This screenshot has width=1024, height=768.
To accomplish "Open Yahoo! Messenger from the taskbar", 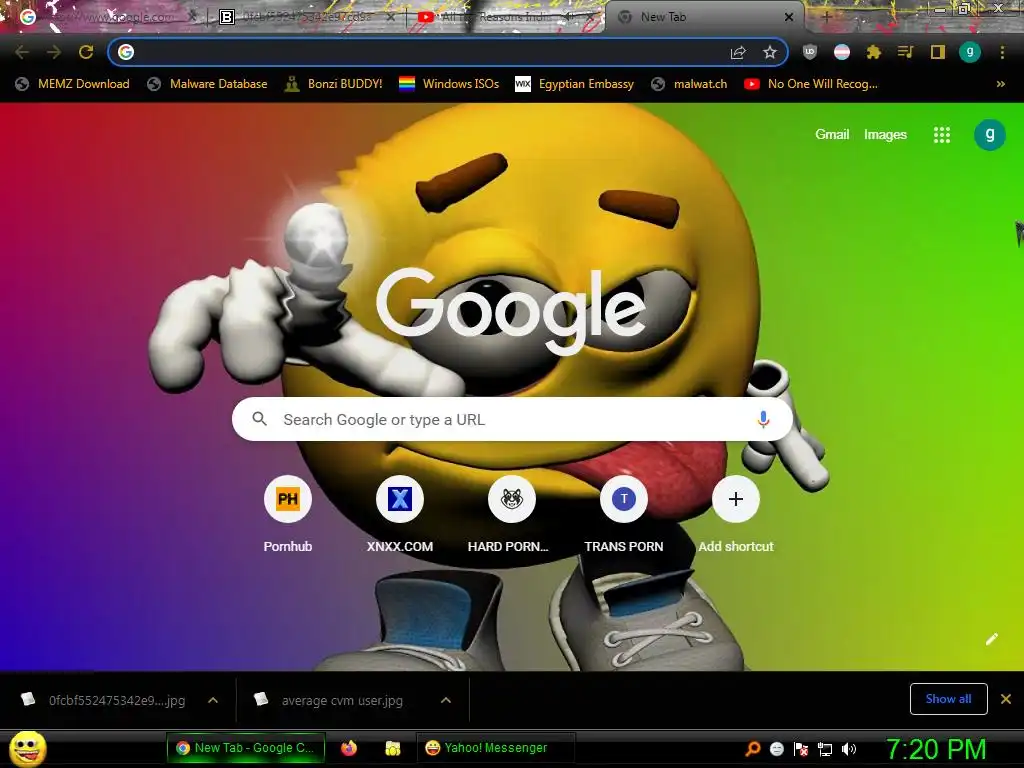I will [495, 748].
